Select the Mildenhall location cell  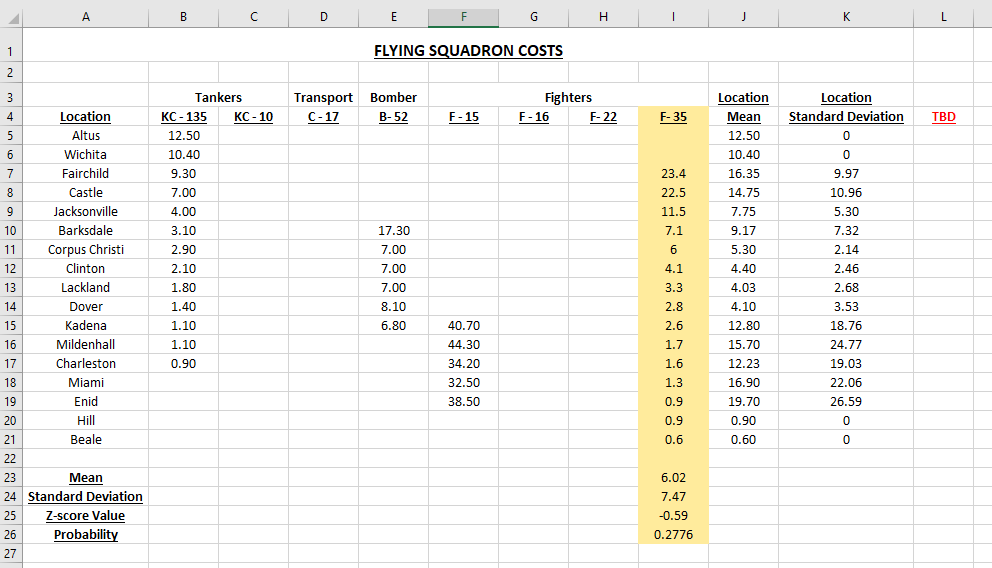85,344
